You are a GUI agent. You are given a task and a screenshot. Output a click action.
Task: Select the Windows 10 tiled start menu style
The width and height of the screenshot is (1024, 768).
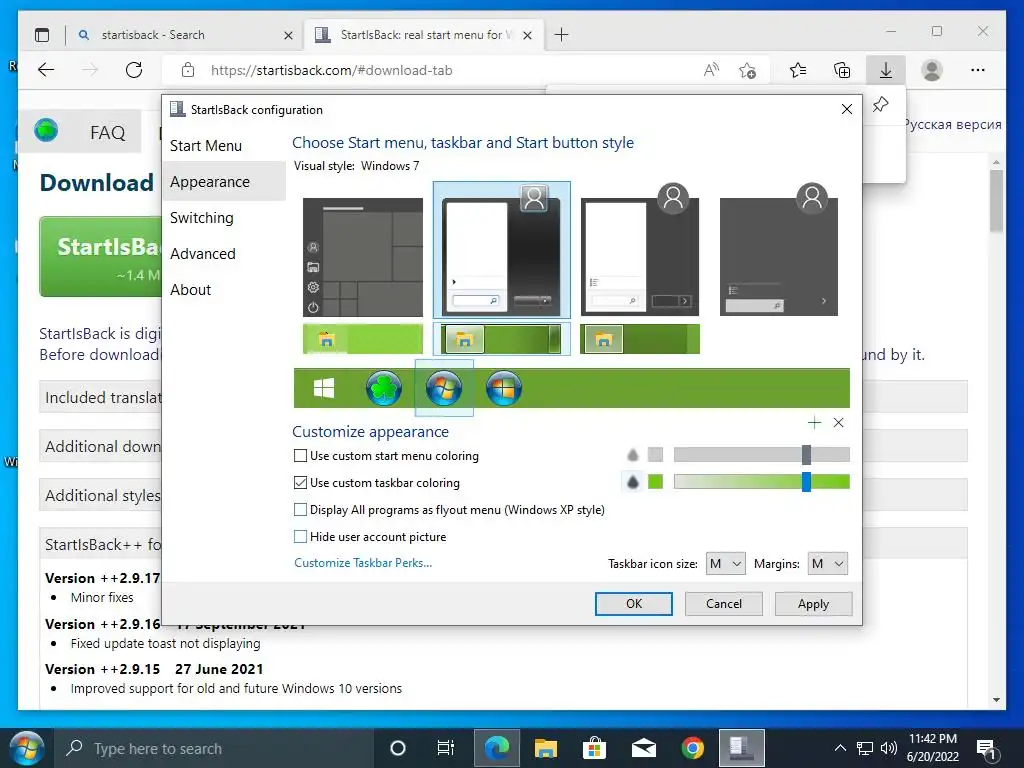tap(363, 257)
